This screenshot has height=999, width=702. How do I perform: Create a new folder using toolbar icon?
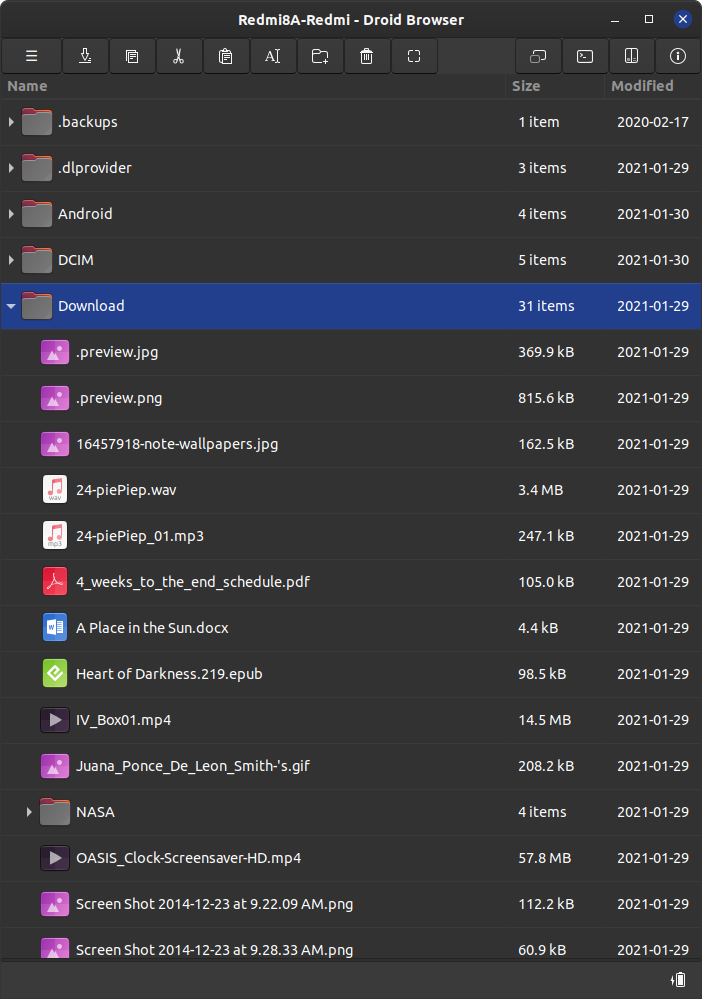(x=320, y=56)
